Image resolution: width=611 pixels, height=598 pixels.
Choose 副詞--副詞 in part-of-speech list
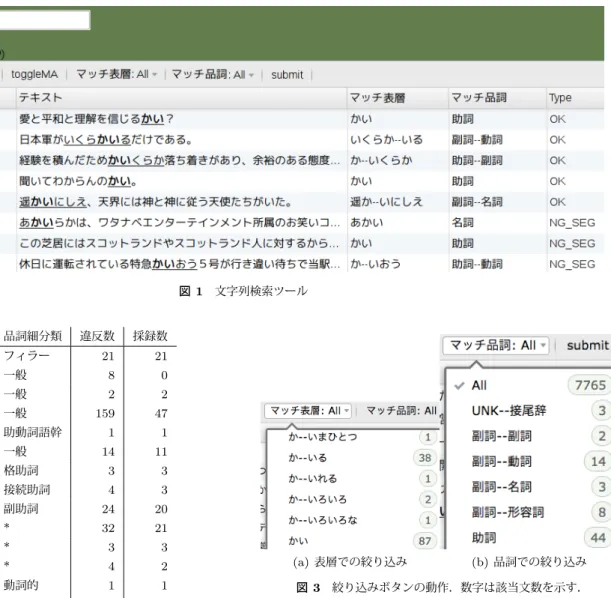coord(529,436)
